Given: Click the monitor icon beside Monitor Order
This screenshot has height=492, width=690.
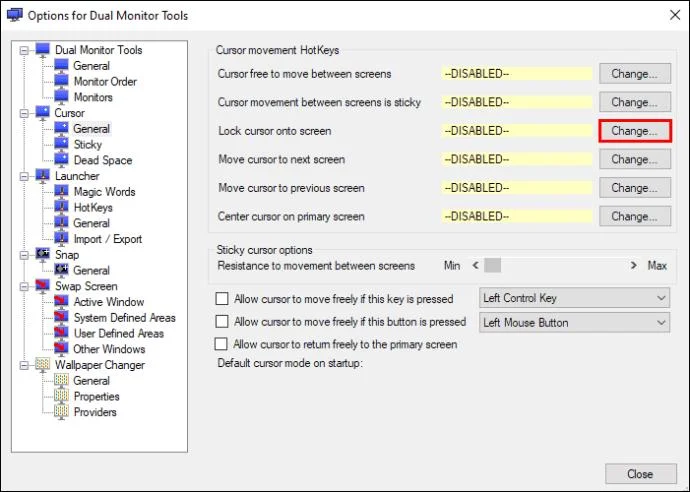Looking at the screenshot, I should click(61, 81).
